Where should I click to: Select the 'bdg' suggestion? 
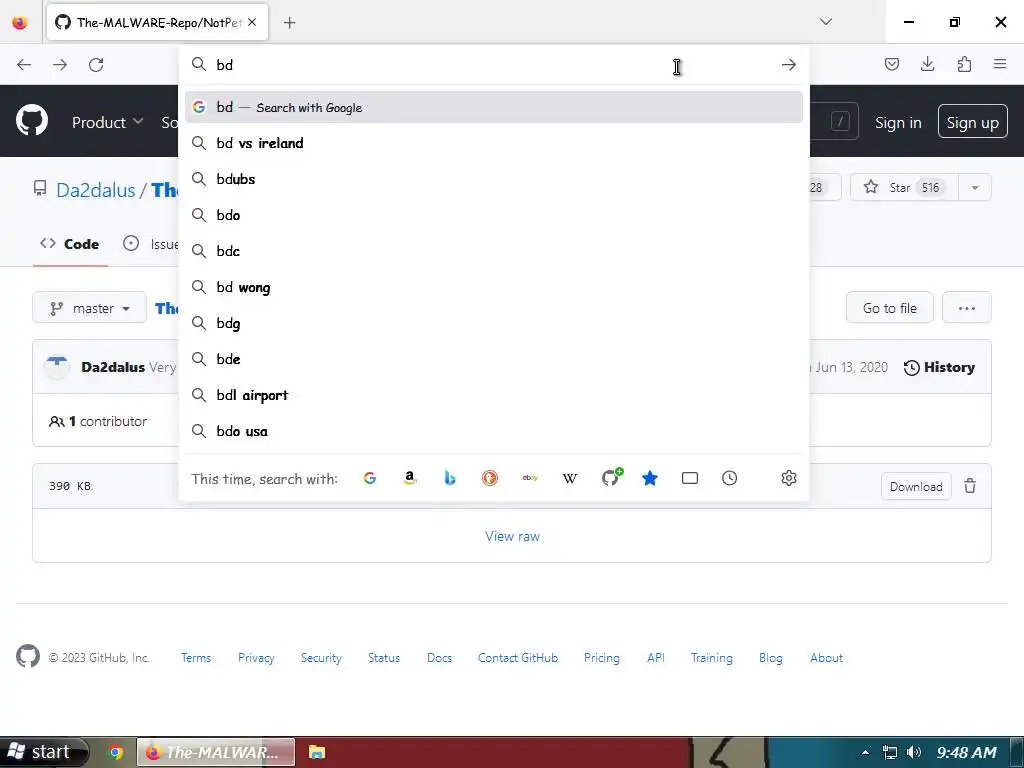click(494, 323)
